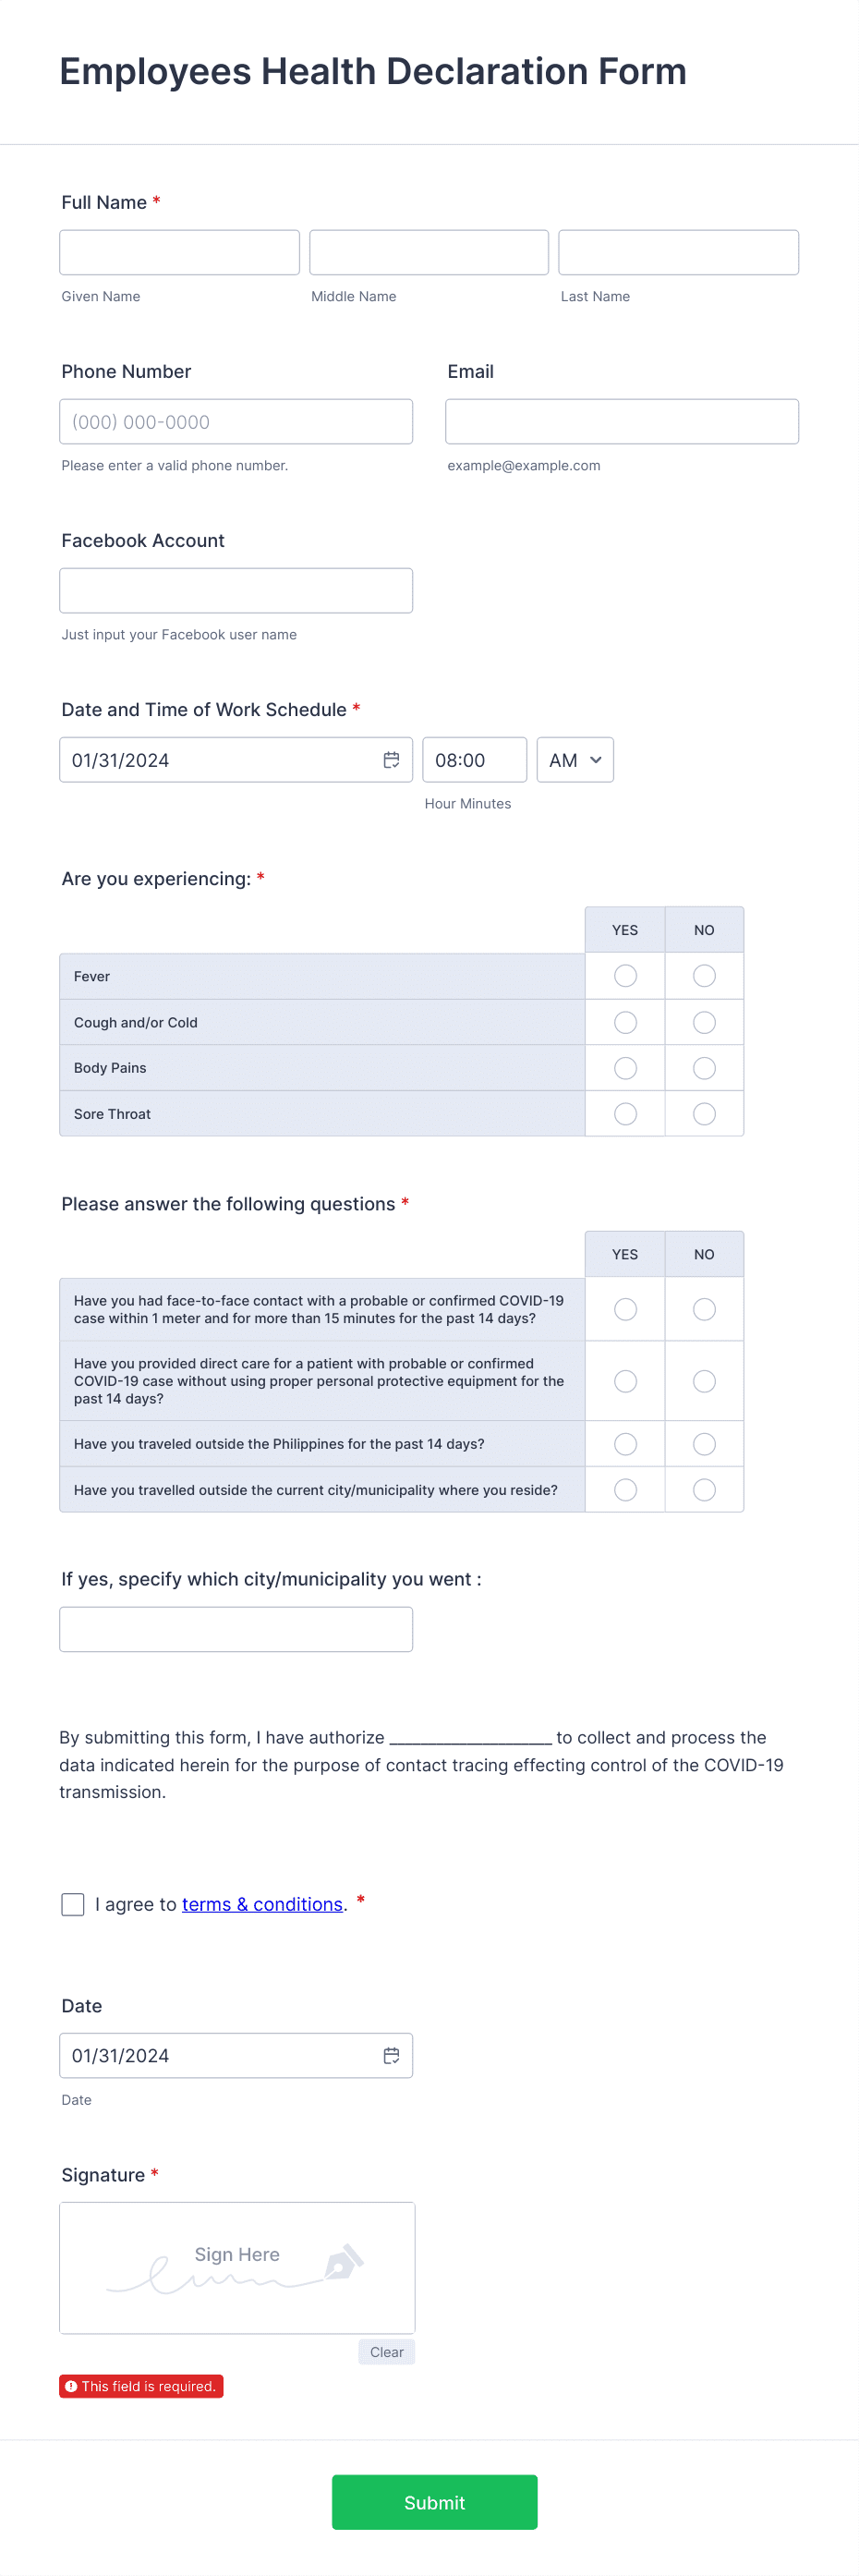Image resolution: width=859 pixels, height=2576 pixels.
Task: Click the Email input field
Action: (620, 421)
